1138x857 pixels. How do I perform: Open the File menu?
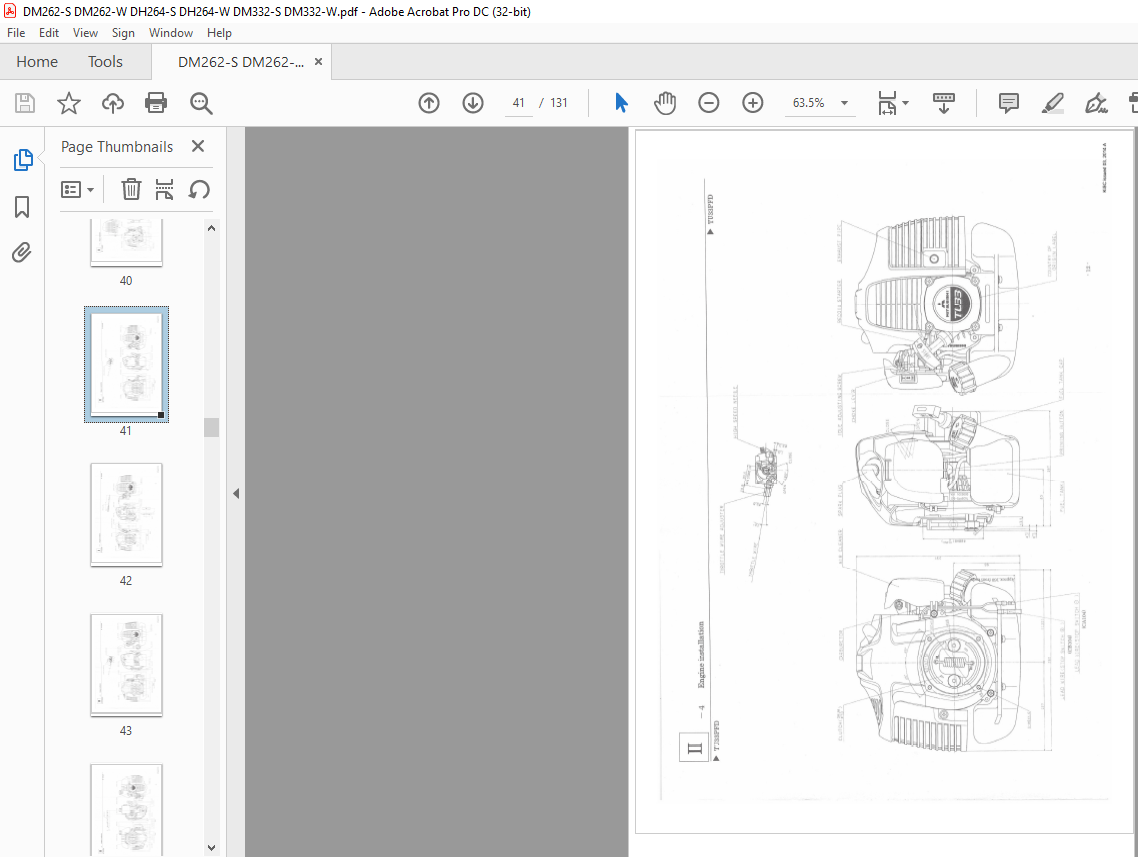coord(16,33)
